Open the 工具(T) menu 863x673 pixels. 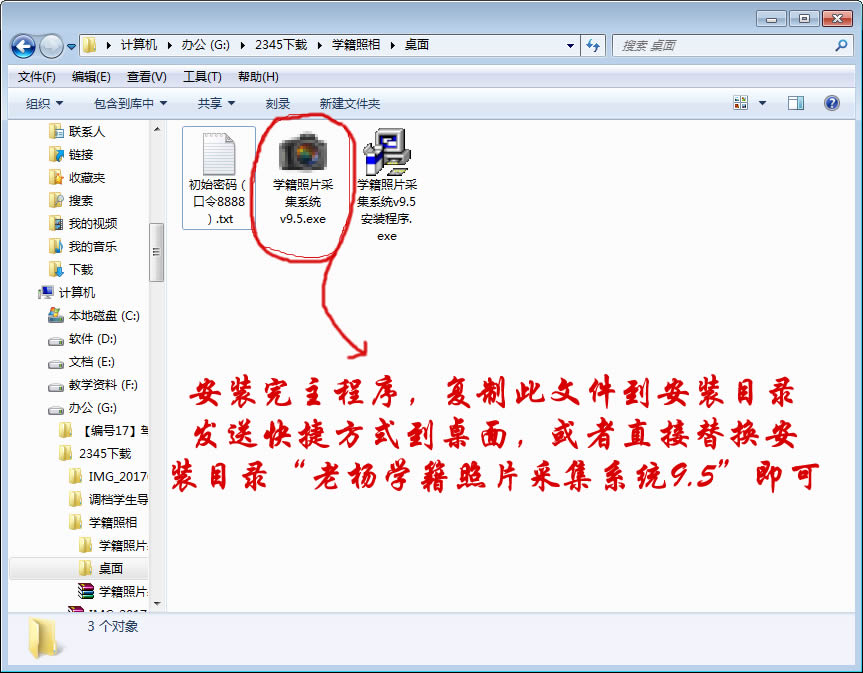(201, 77)
